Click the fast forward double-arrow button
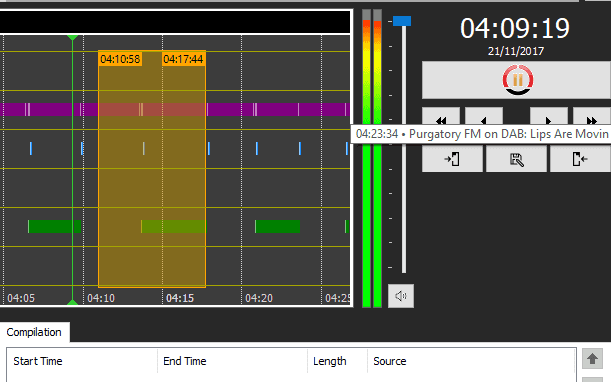 point(592,117)
